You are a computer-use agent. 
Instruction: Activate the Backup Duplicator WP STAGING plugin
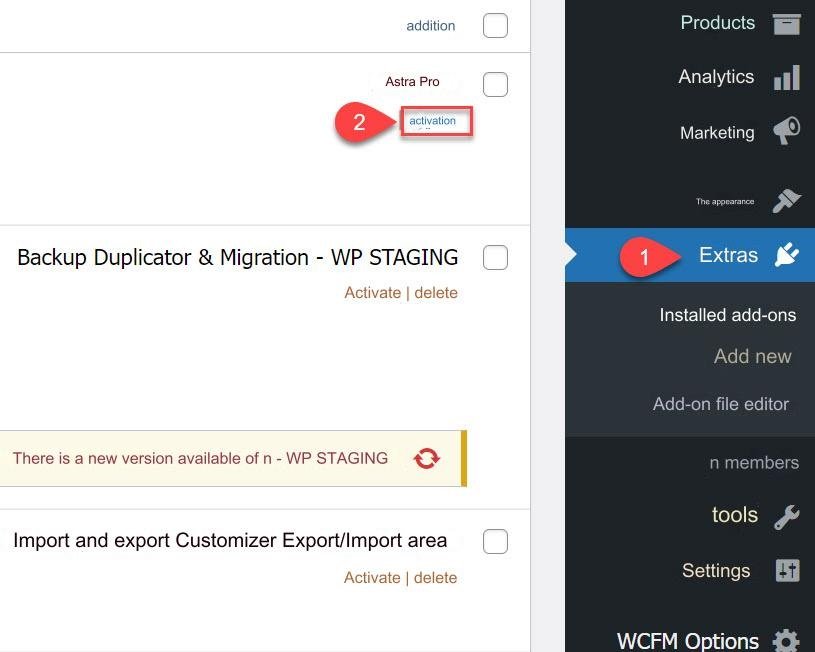(x=373, y=293)
